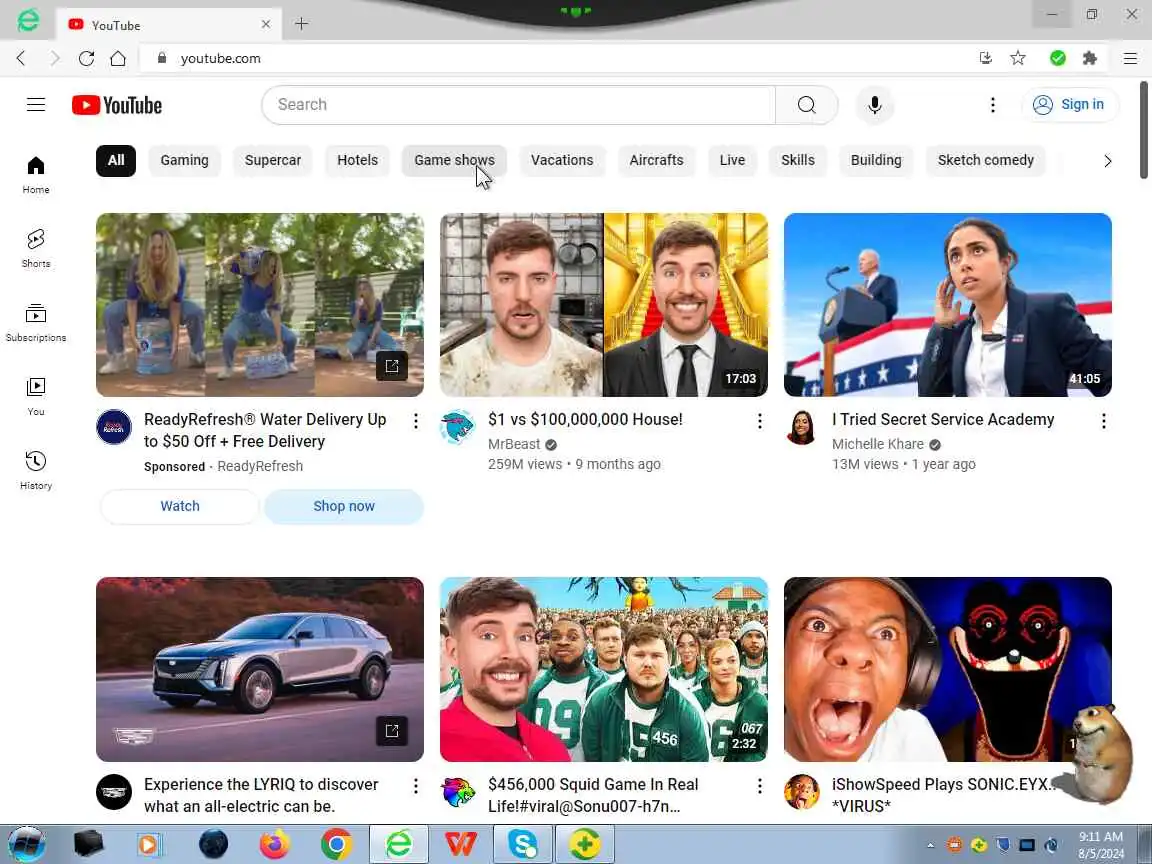Select the Vacations category chip
This screenshot has width=1152, height=864.
point(562,160)
